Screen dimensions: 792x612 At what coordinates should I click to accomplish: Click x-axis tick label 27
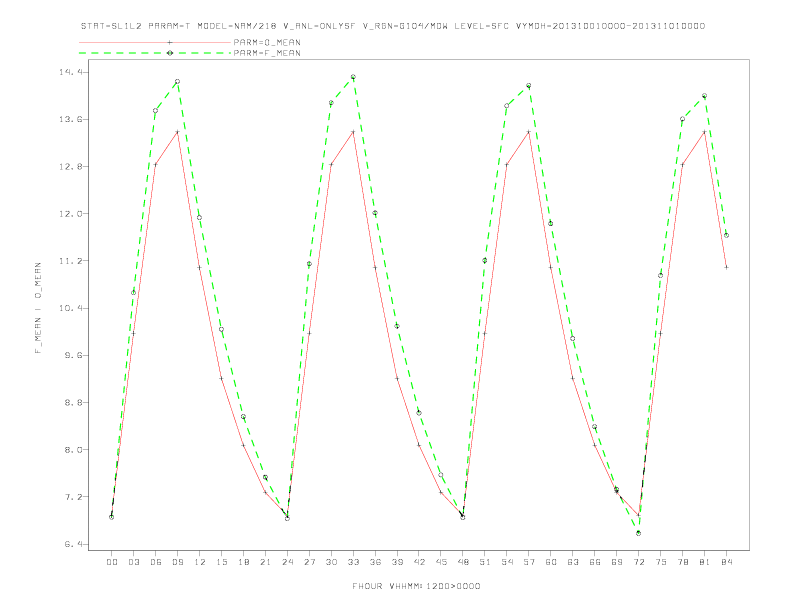tap(309, 562)
